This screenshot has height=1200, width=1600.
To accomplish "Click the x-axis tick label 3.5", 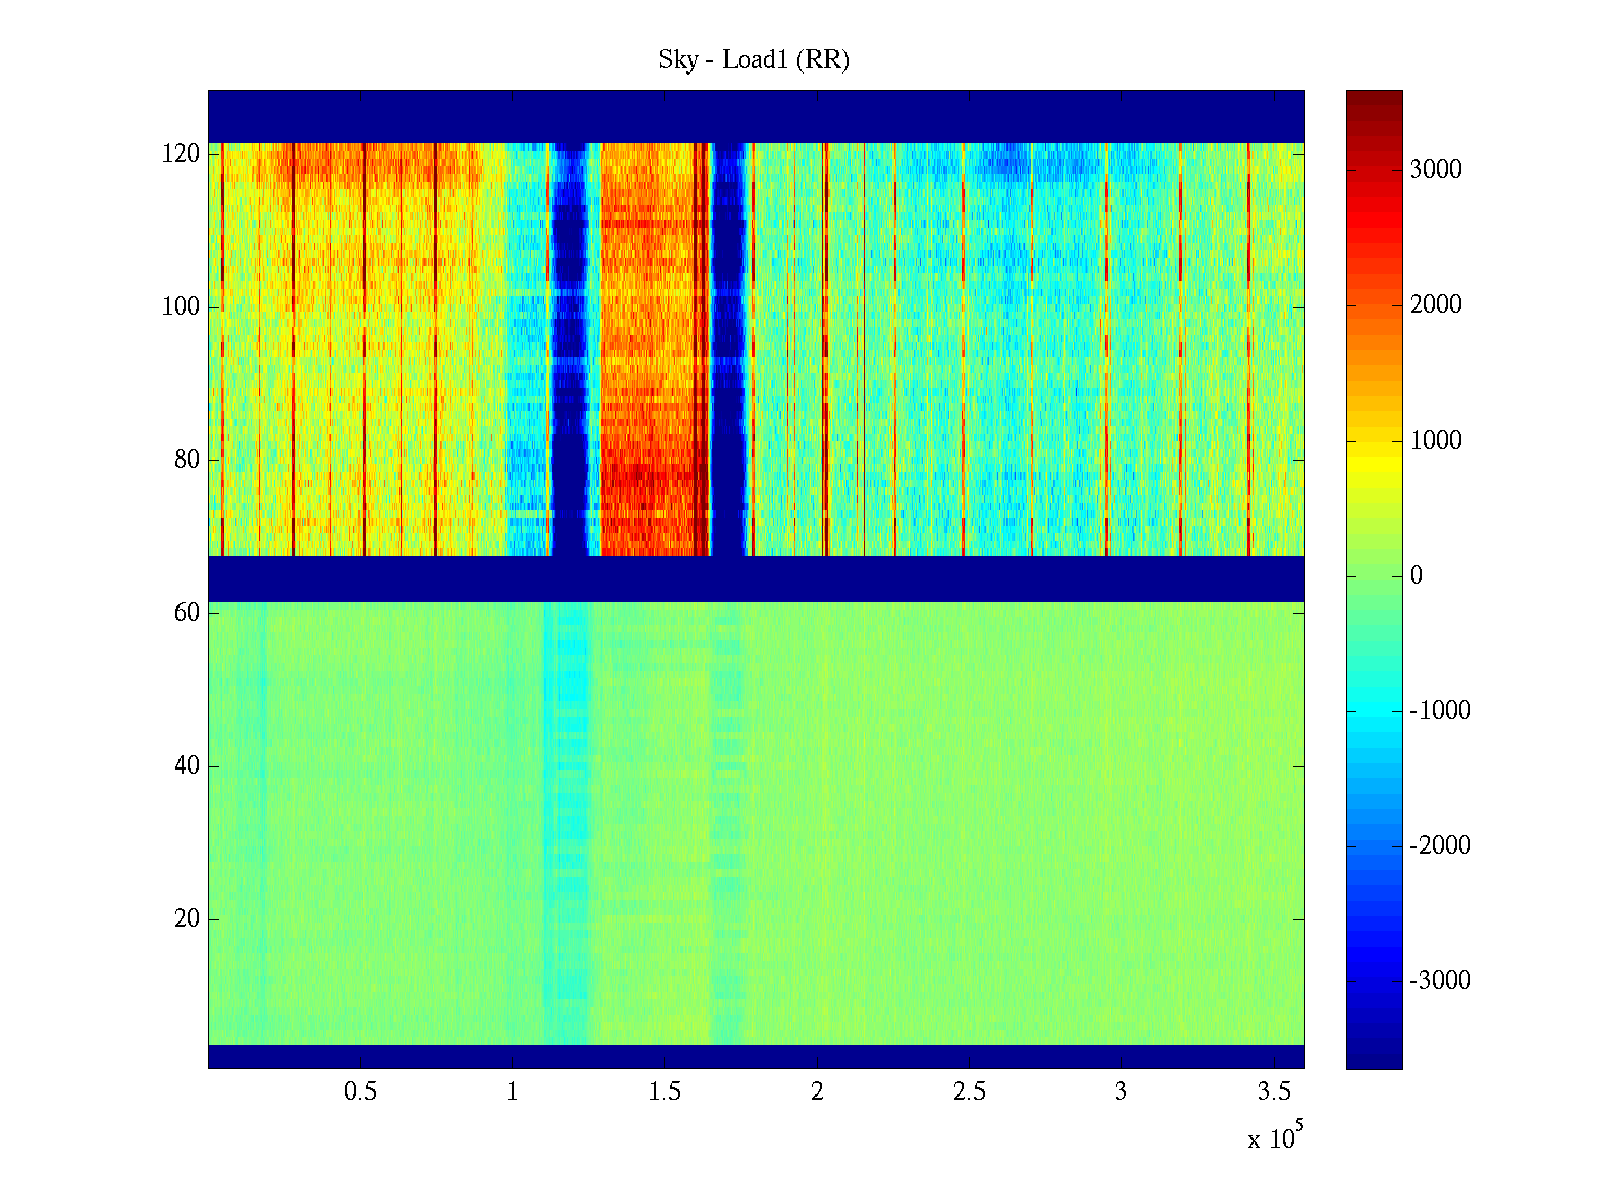I will point(1273,1092).
